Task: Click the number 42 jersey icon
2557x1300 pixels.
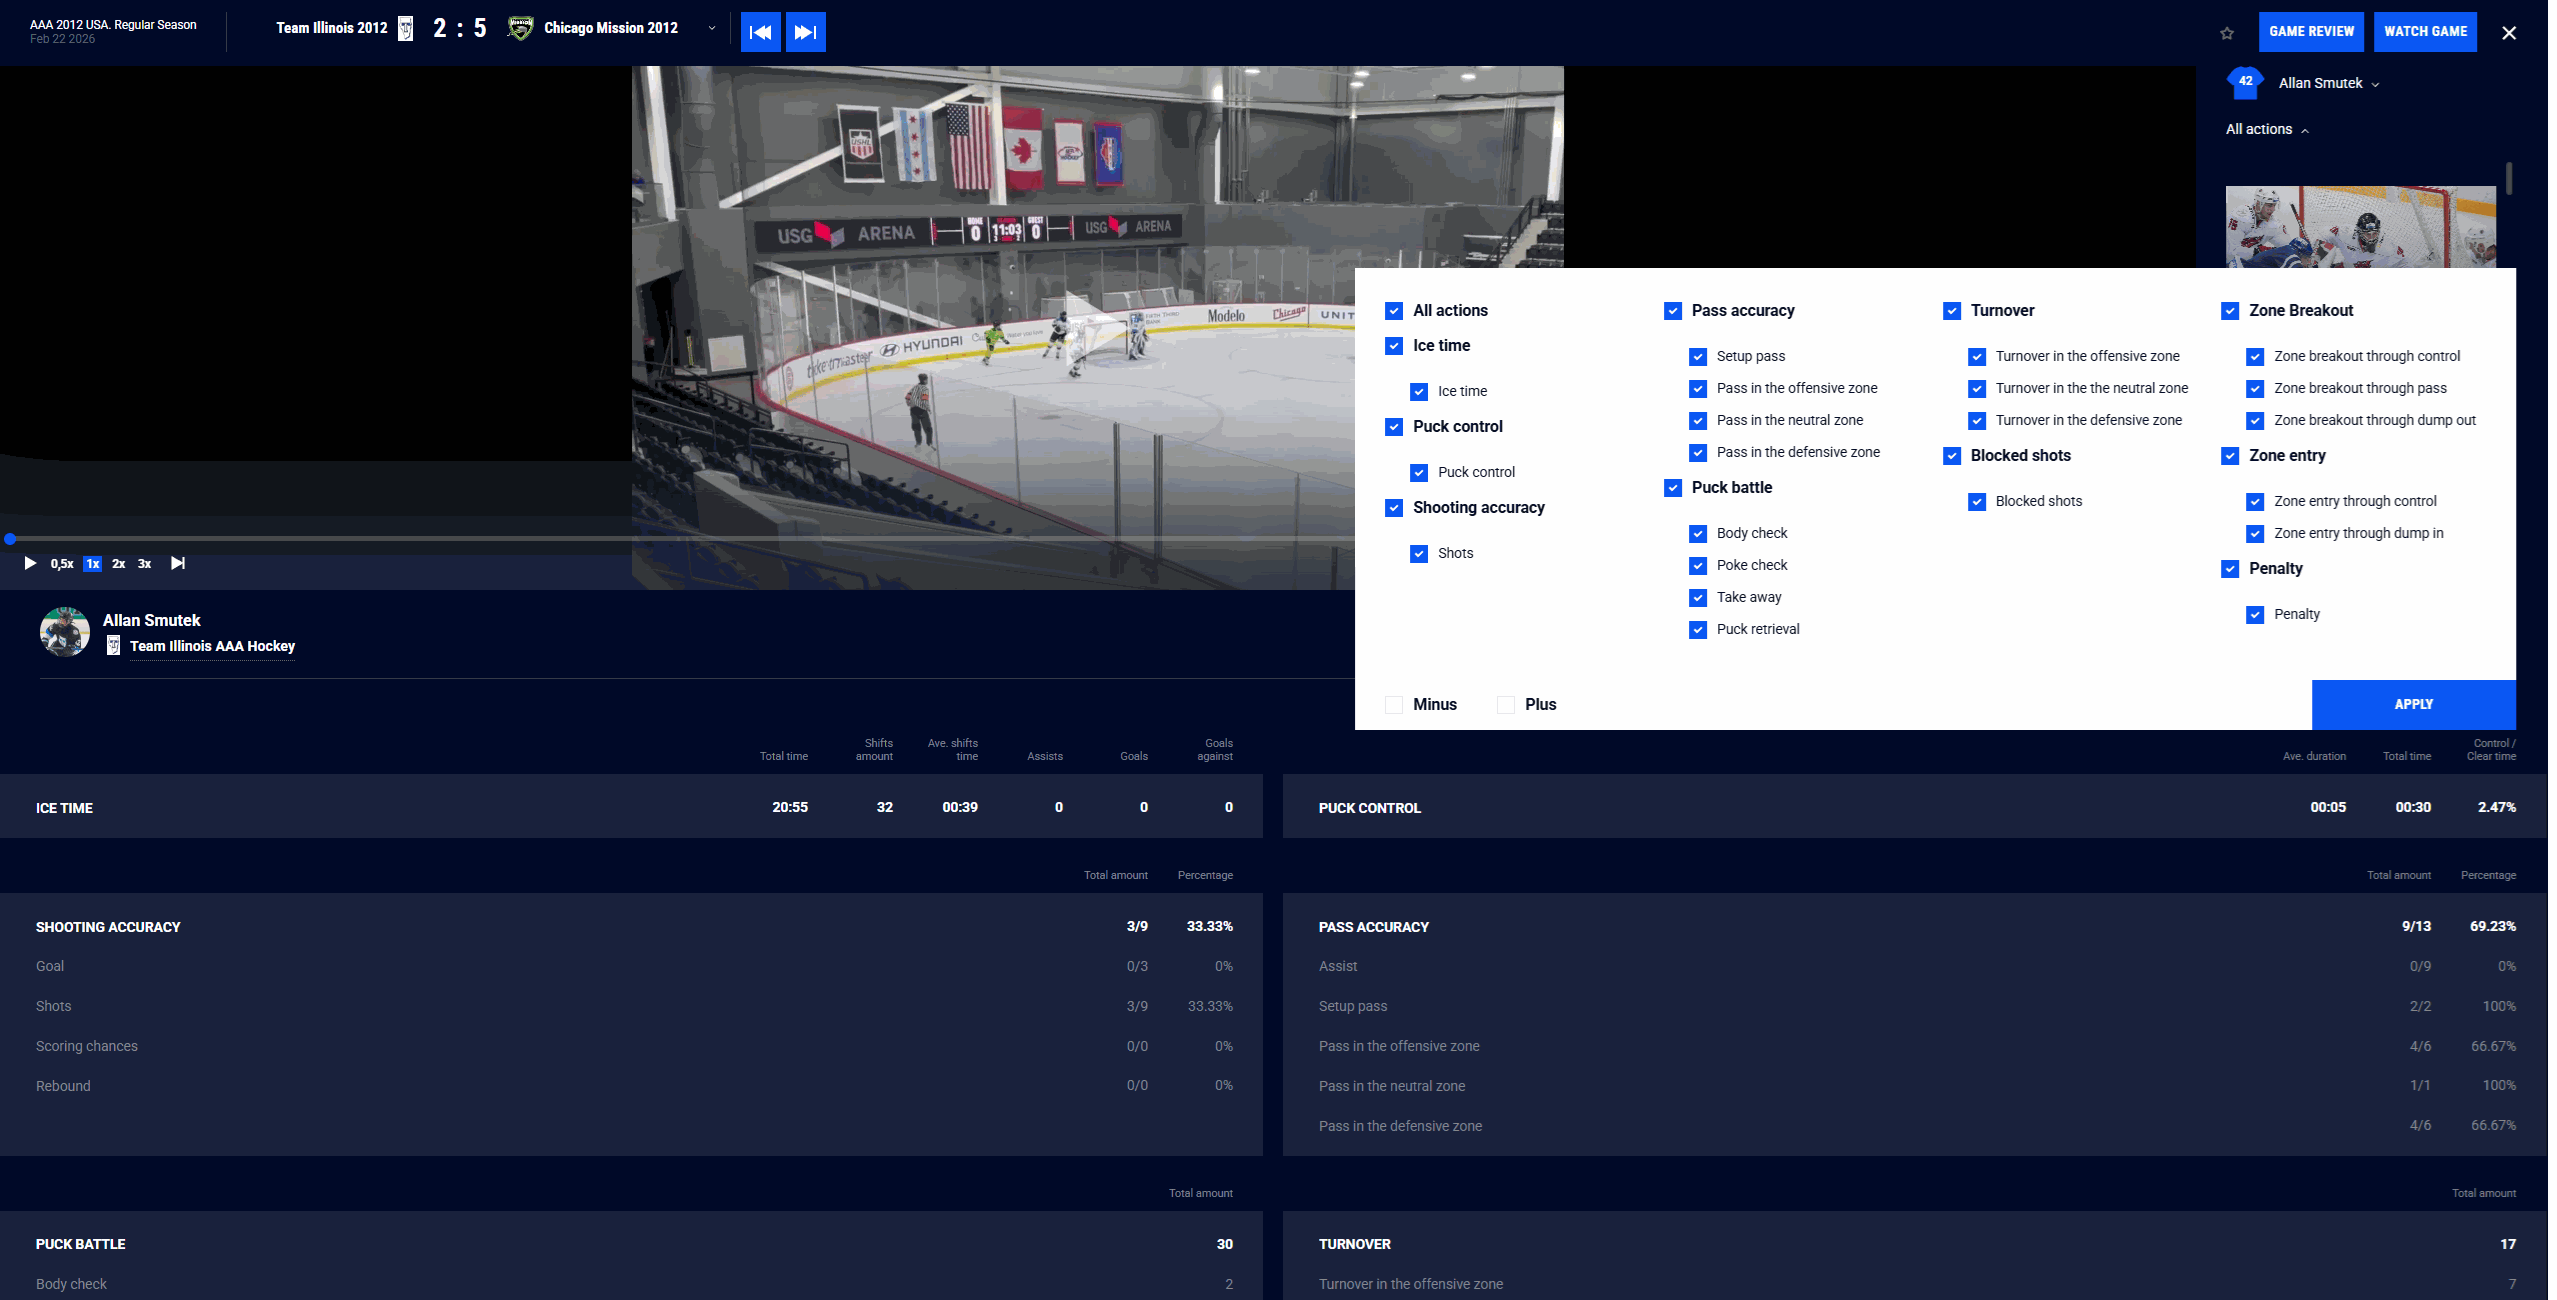Action: tap(2245, 82)
